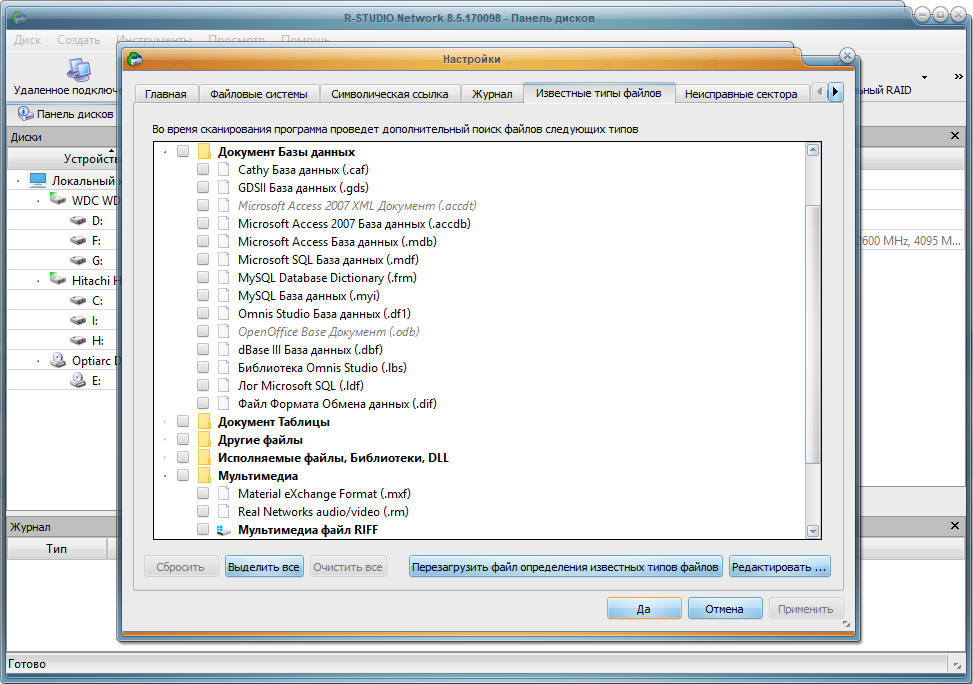Click file icon of Microsoft SQL База данных (.mdf)
The width and height of the screenshot is (973, 684).
[223, 259]
